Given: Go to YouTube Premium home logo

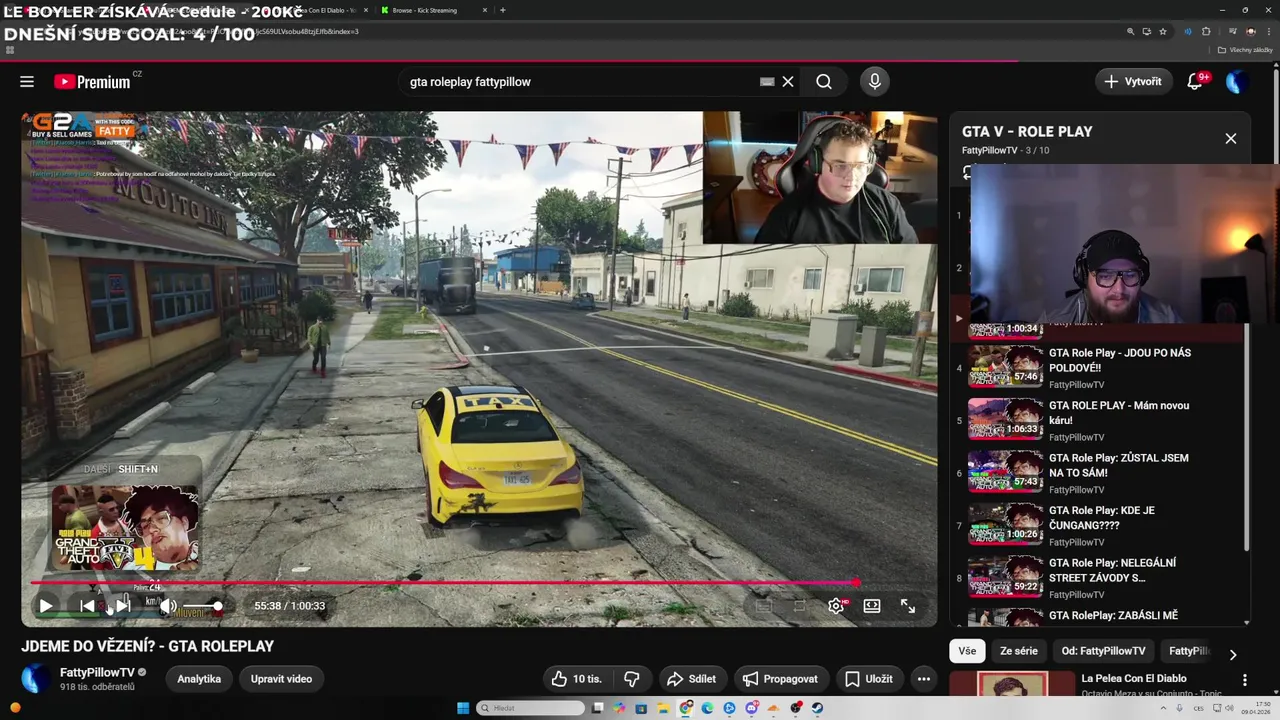Looking at the screenshot, I should click(x=92, y=82).
